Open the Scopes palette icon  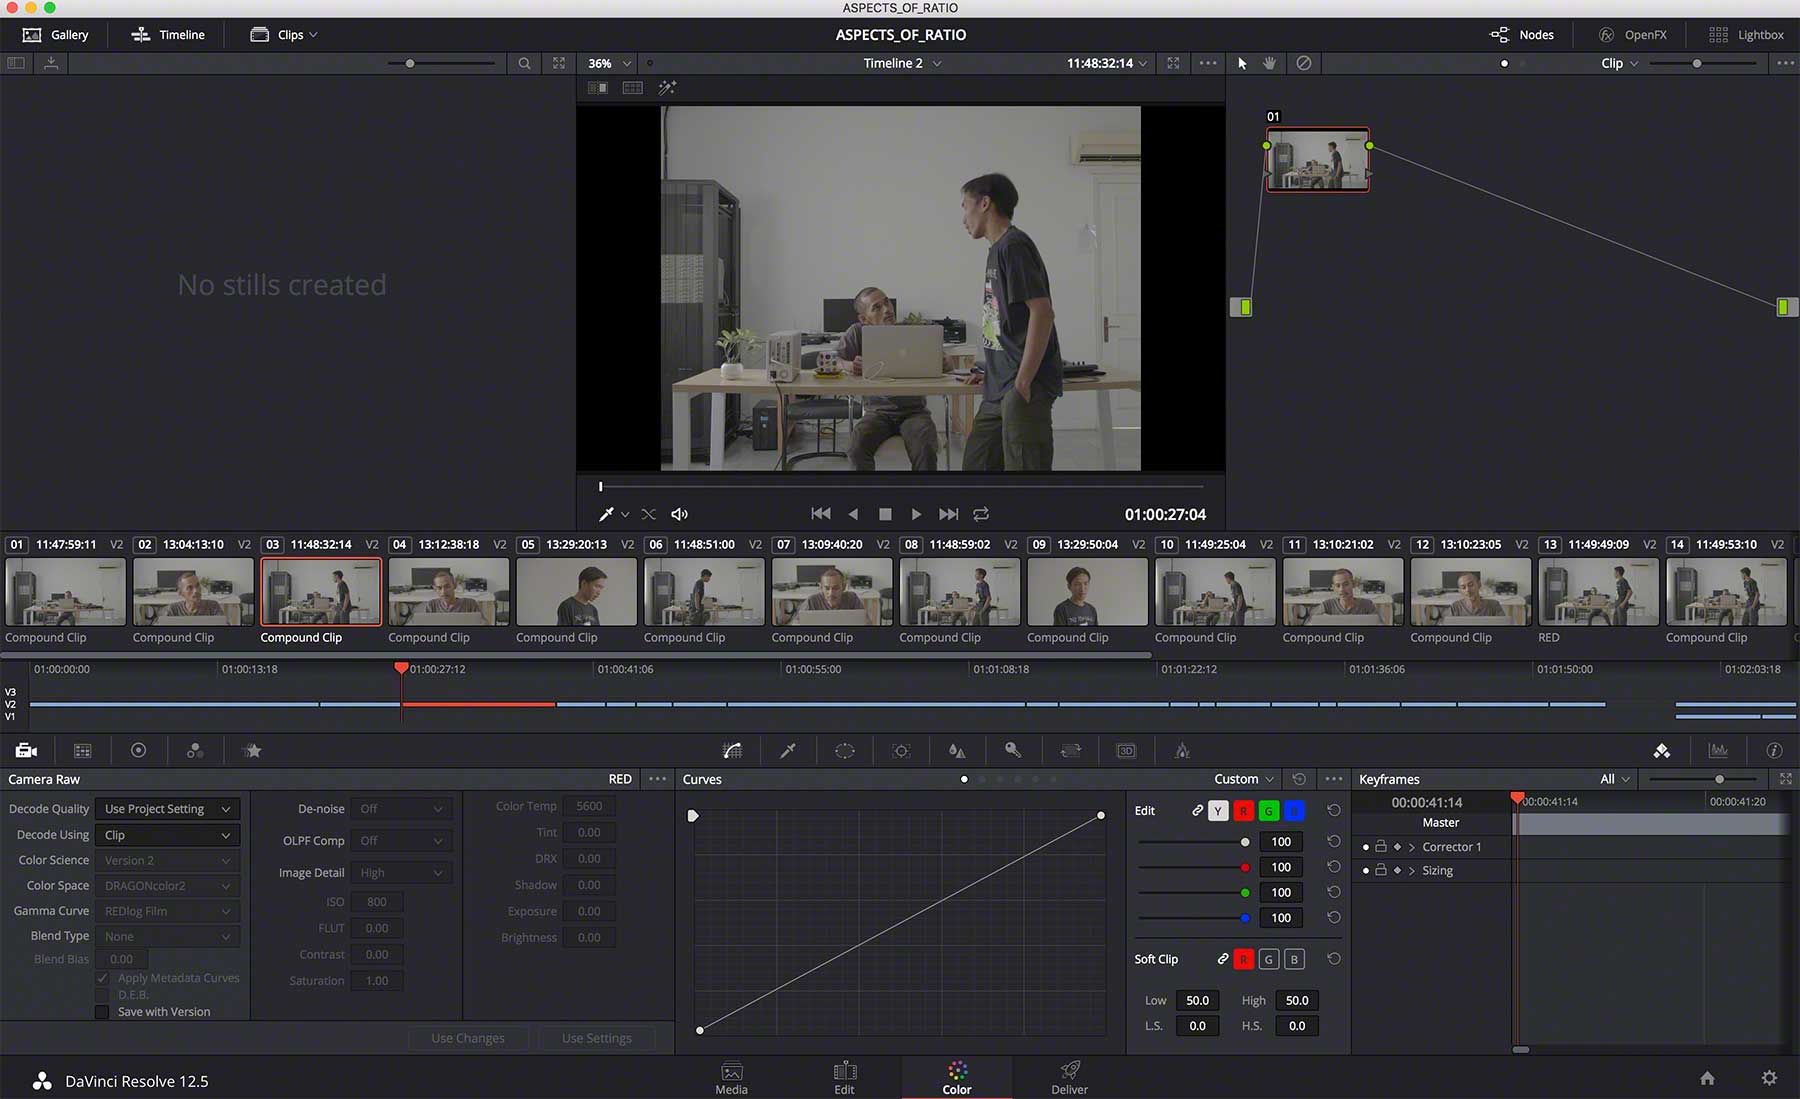point(1718,750)
